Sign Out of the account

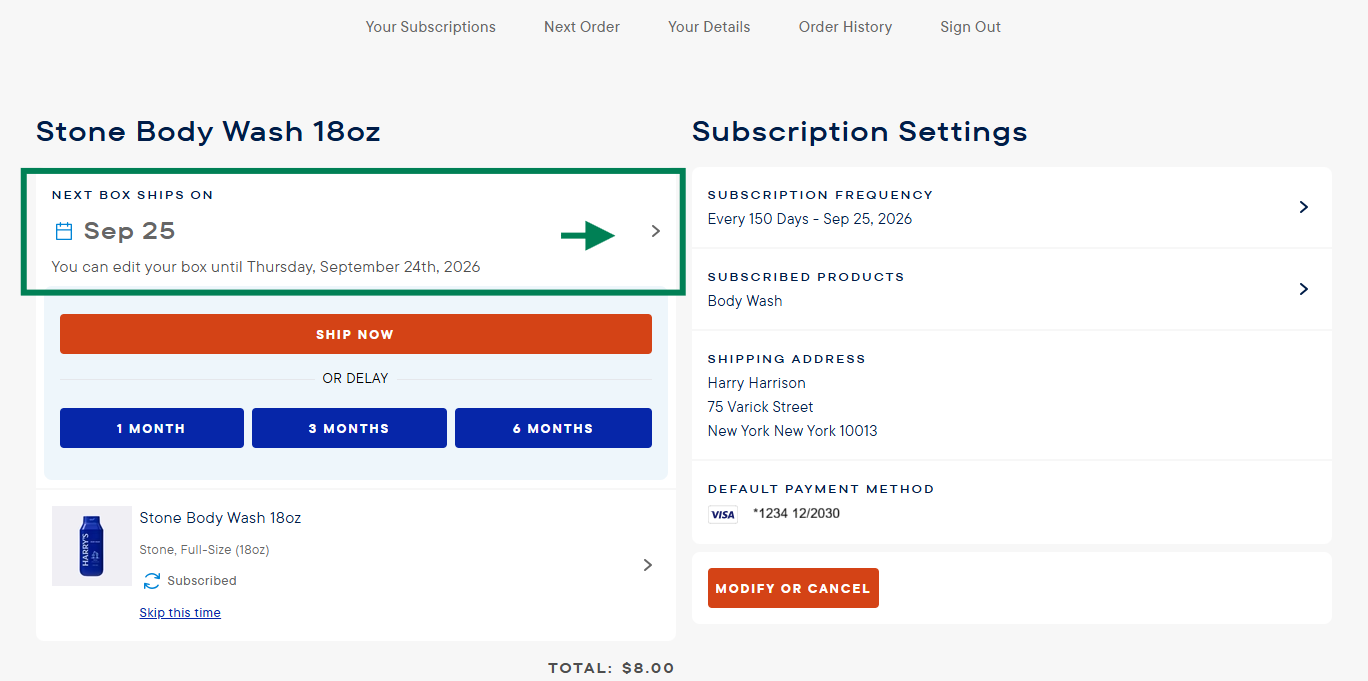970,27
